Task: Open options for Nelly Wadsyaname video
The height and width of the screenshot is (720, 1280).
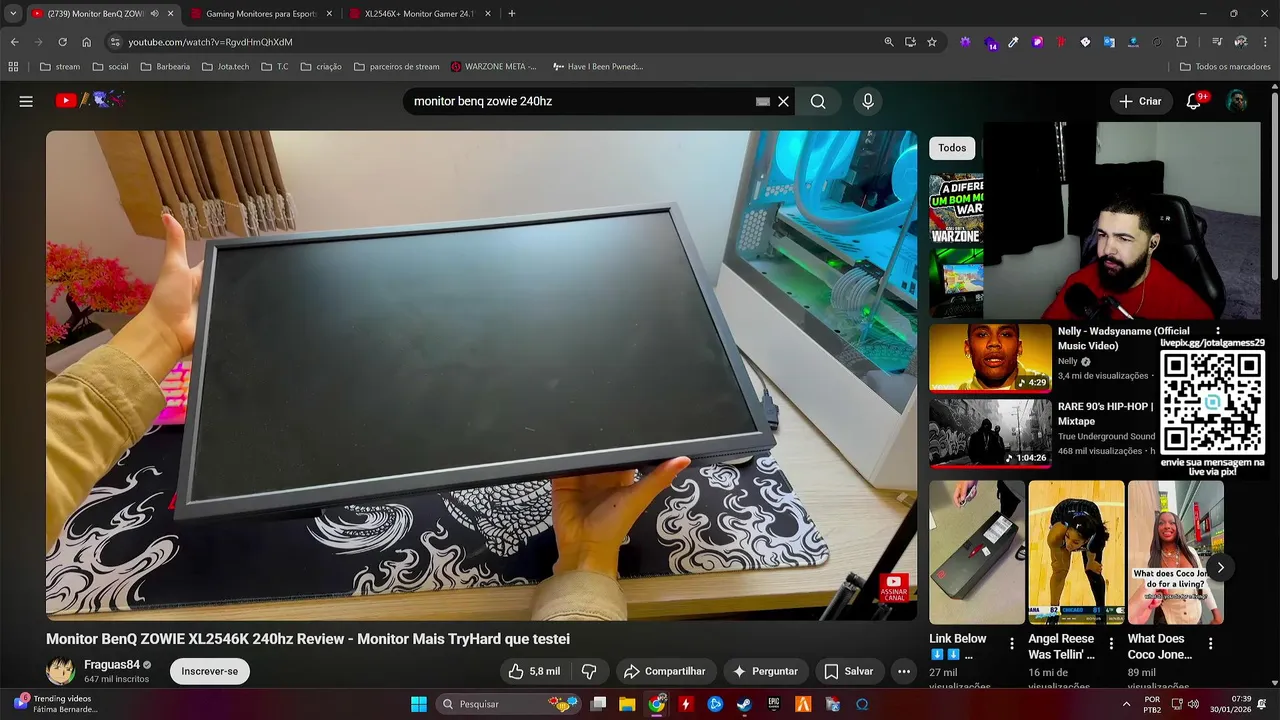Action: pyautogui.click(x=1217, y=331)
